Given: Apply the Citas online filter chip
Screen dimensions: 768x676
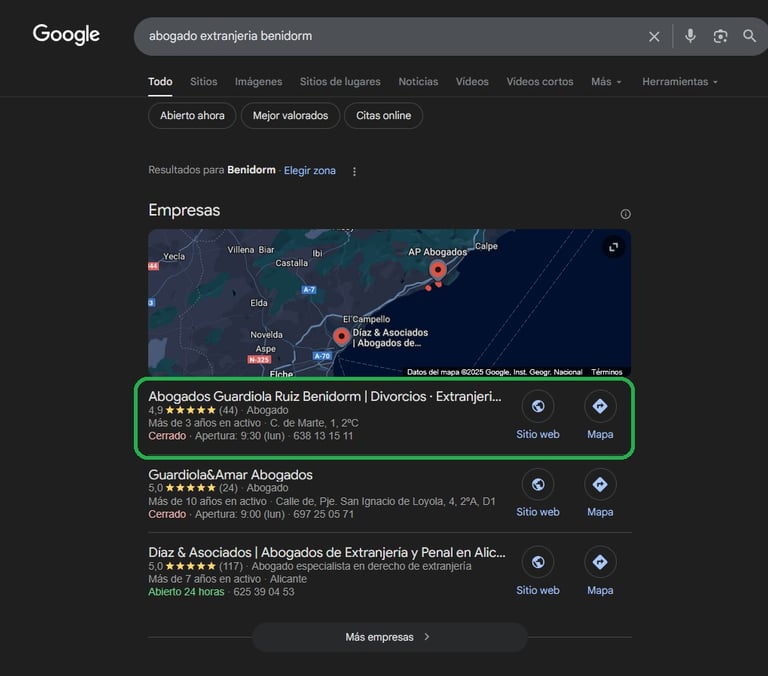Looking at the screenshot, I should point(384,116).
